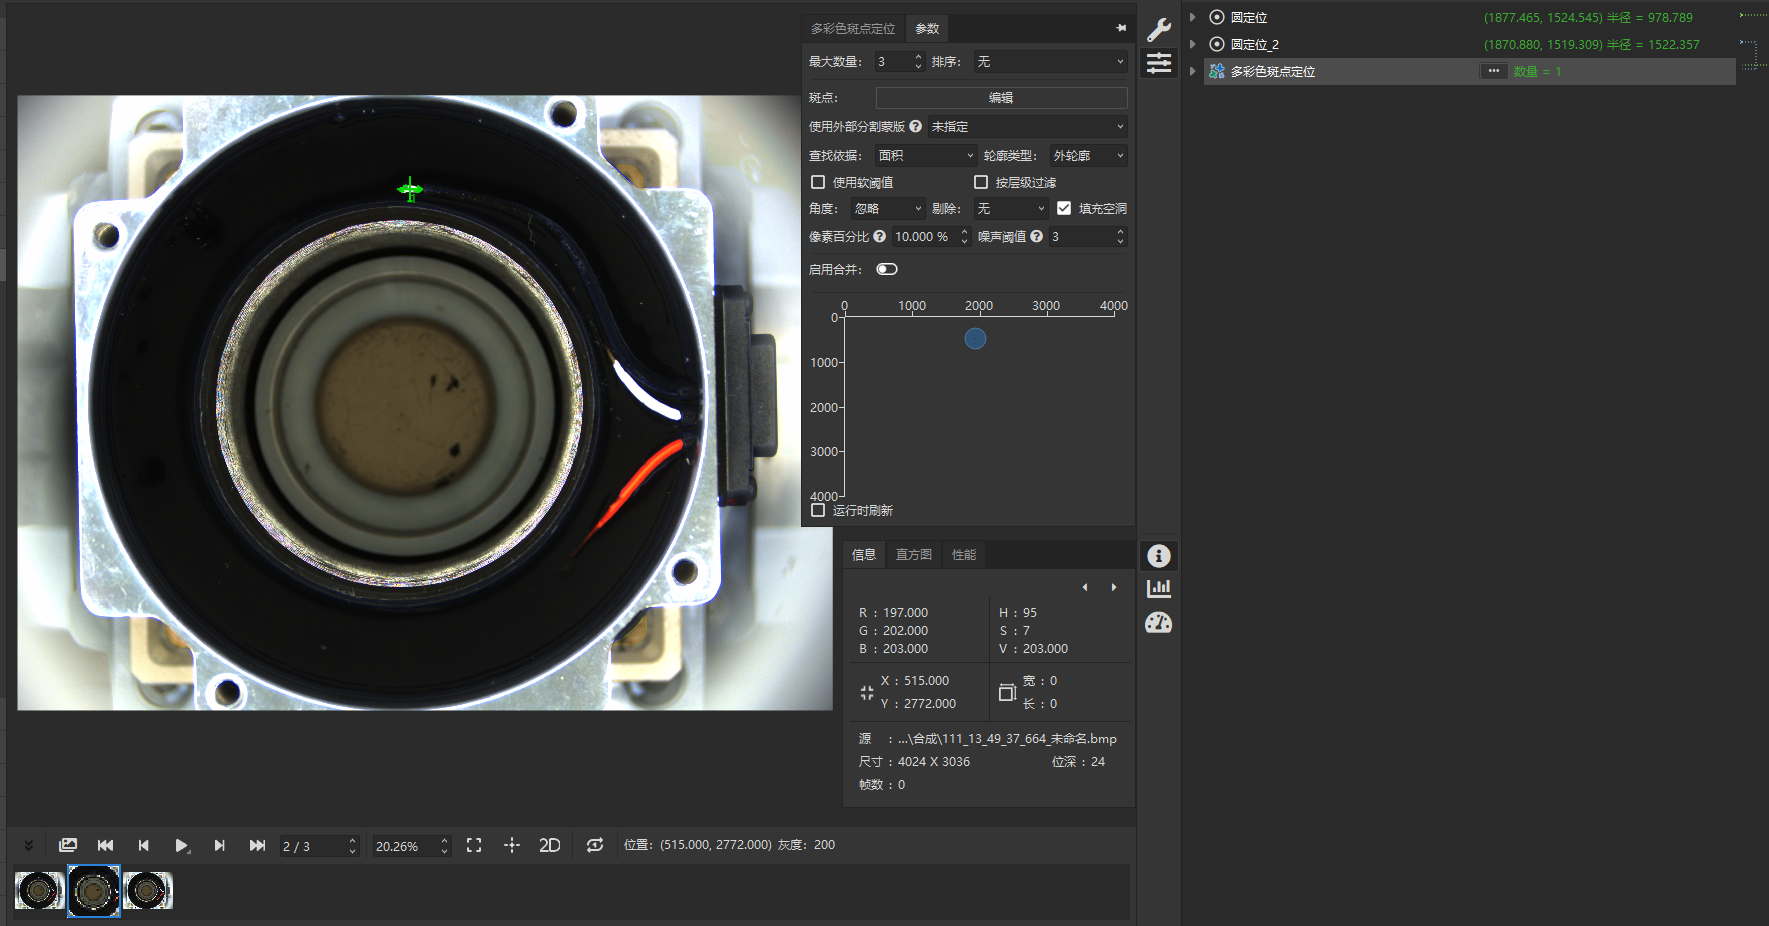
Task: Switch to the 多彩色斑点定位 tab
Action: 853,29
